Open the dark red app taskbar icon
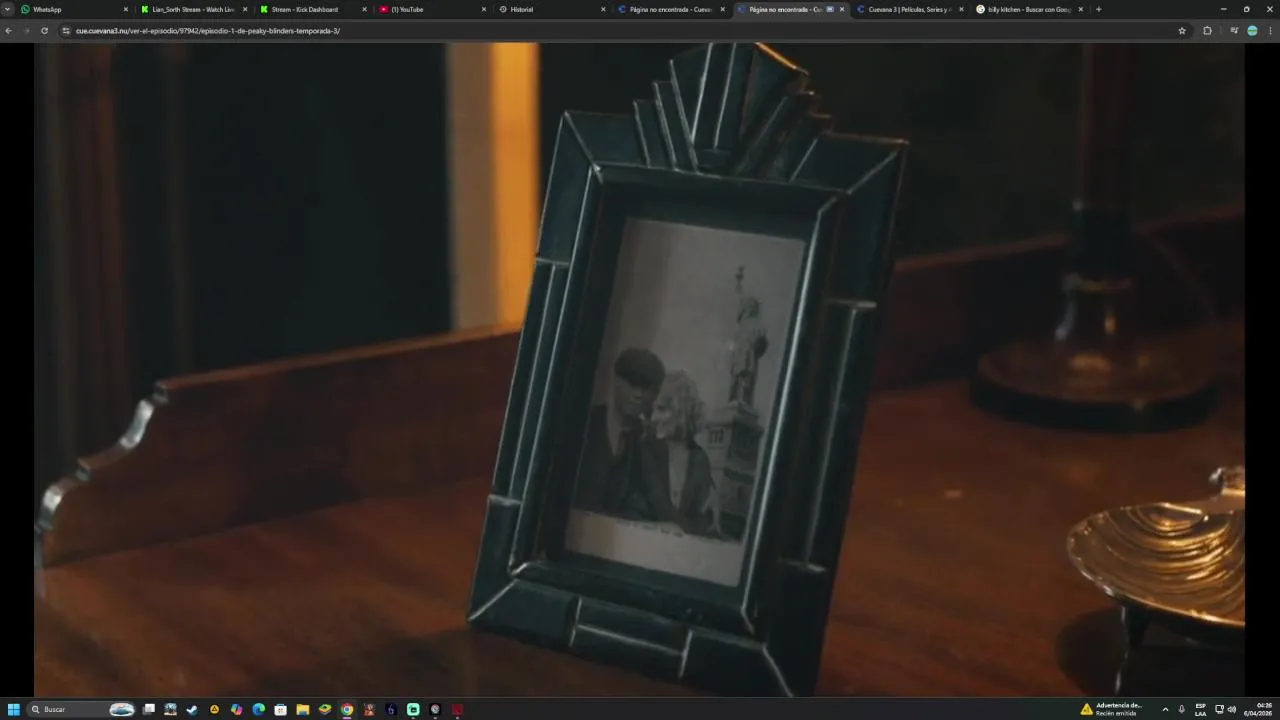Viewport: 1280px width, 720px height. pyautogui.click(x=457, y=709)
